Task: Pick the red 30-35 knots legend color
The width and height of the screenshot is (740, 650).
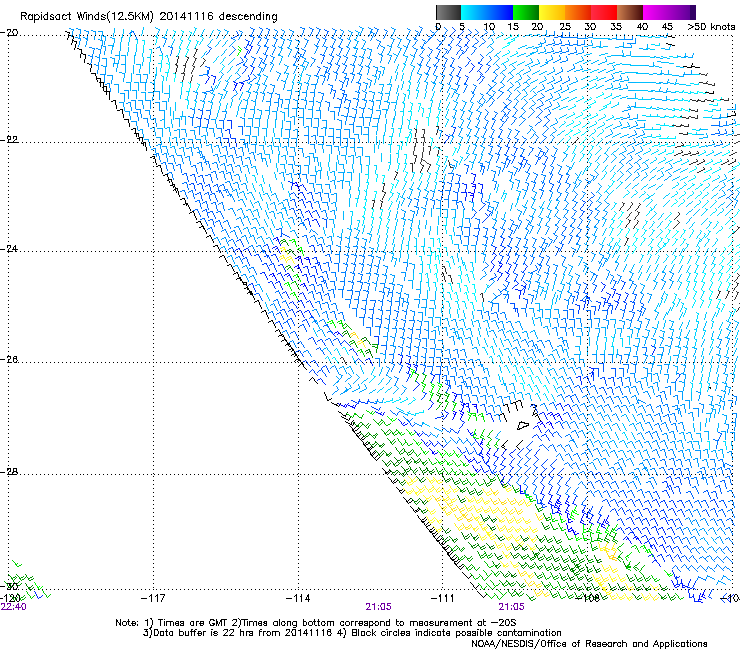Action: click(x=604, y=12)
